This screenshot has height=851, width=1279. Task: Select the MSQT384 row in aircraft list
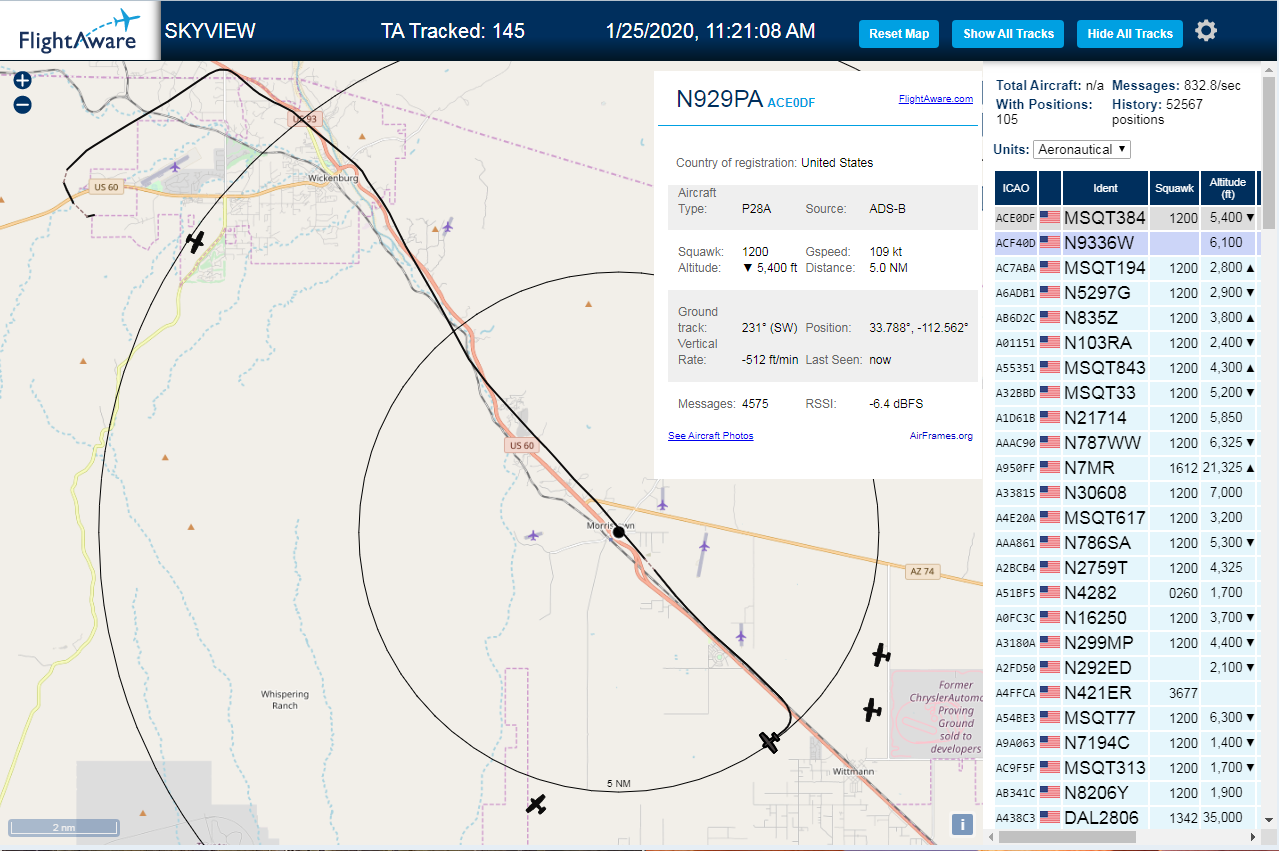pyautogui.click(x=1125, y=217)
